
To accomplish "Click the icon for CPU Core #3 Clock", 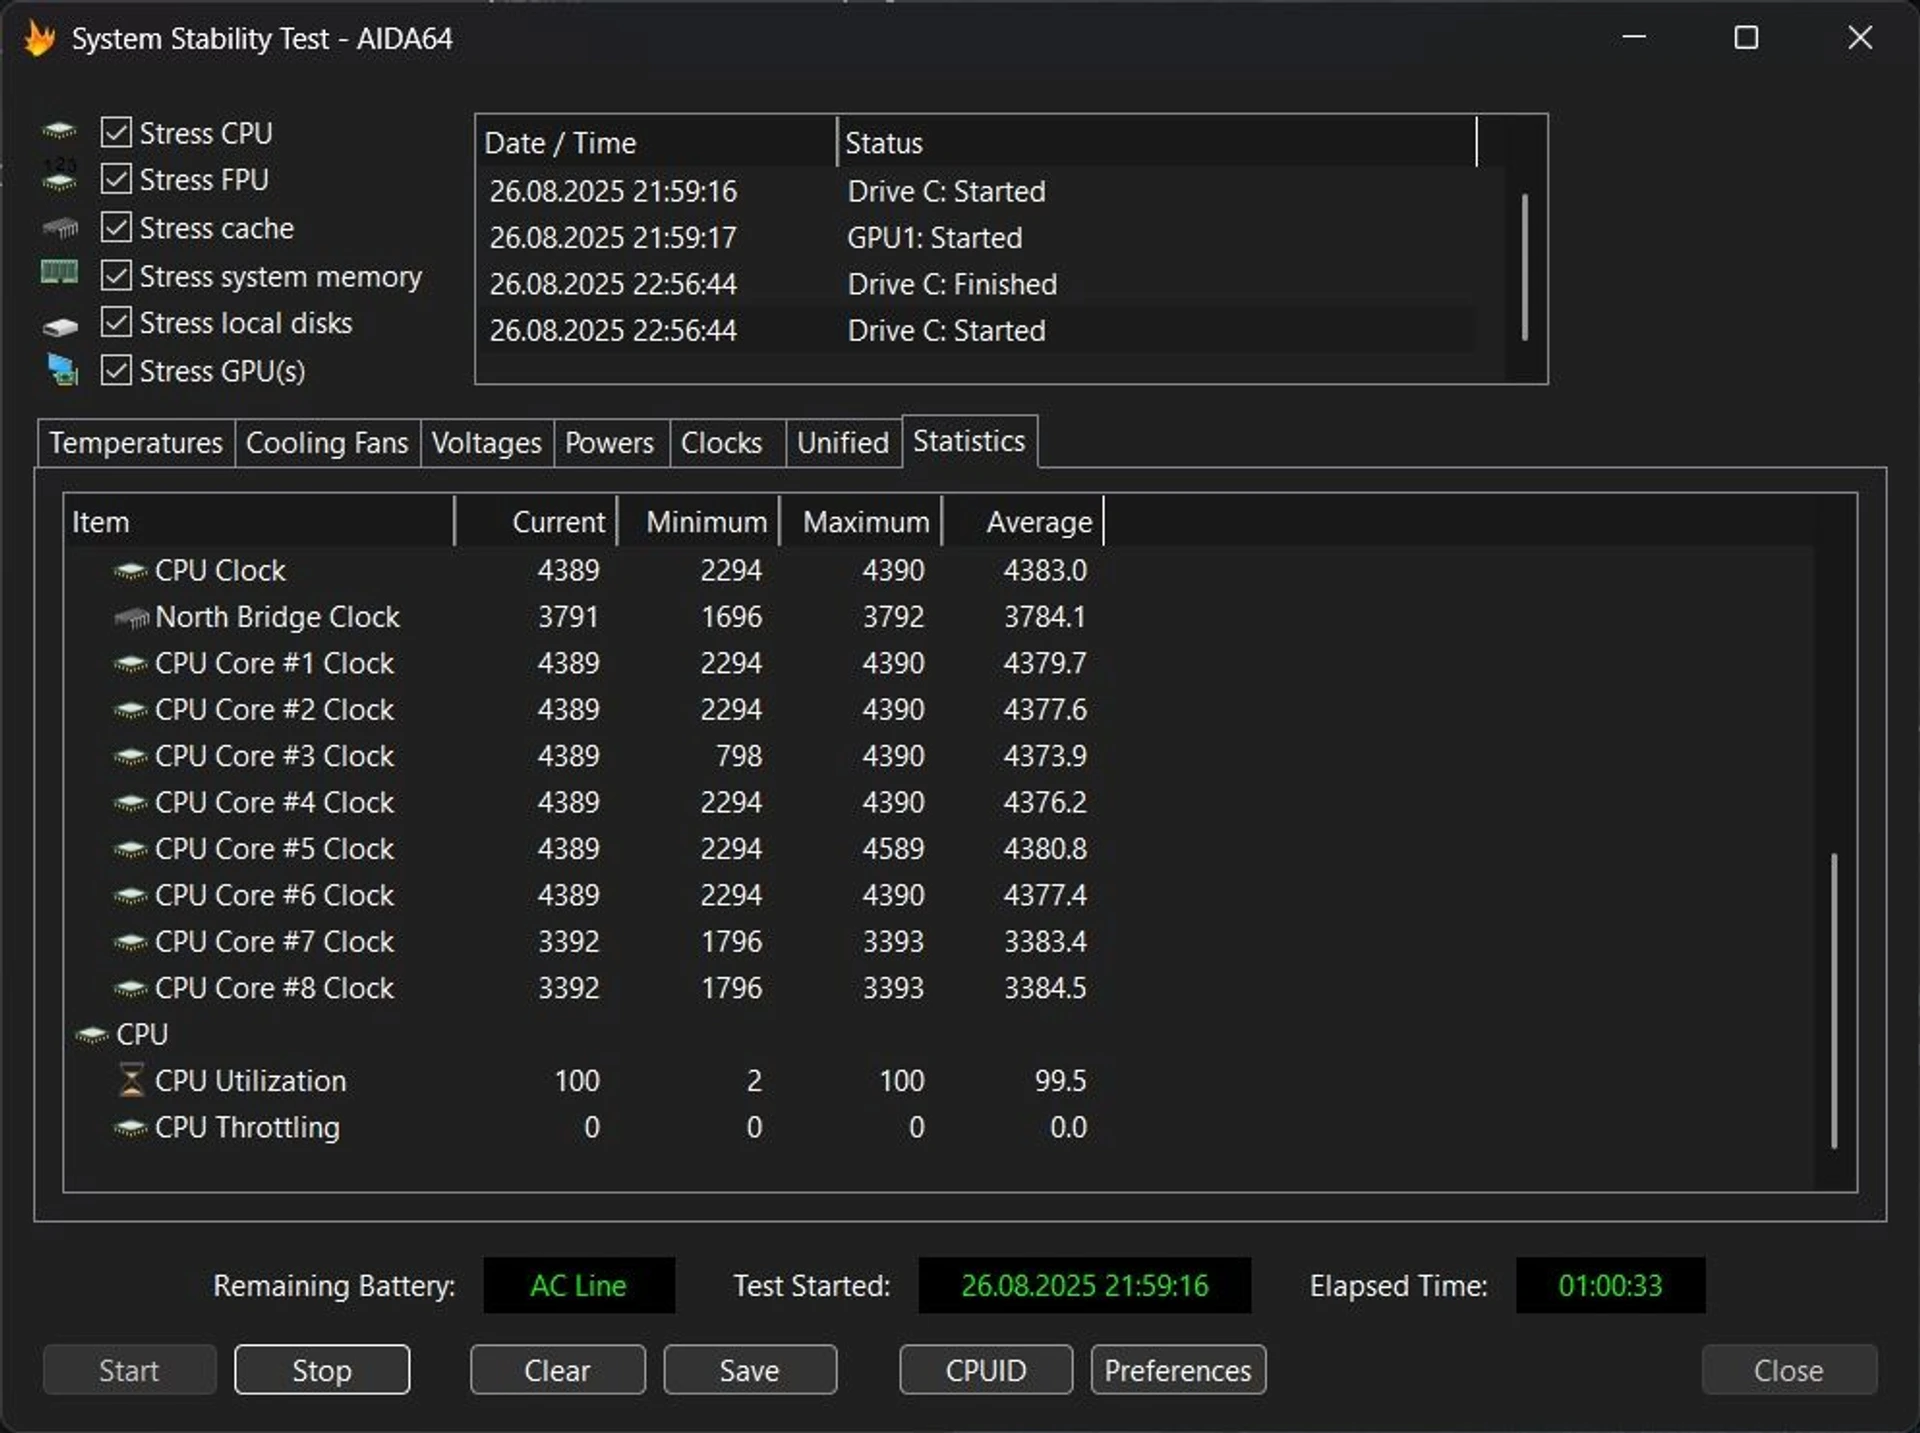I will [130, 757].
